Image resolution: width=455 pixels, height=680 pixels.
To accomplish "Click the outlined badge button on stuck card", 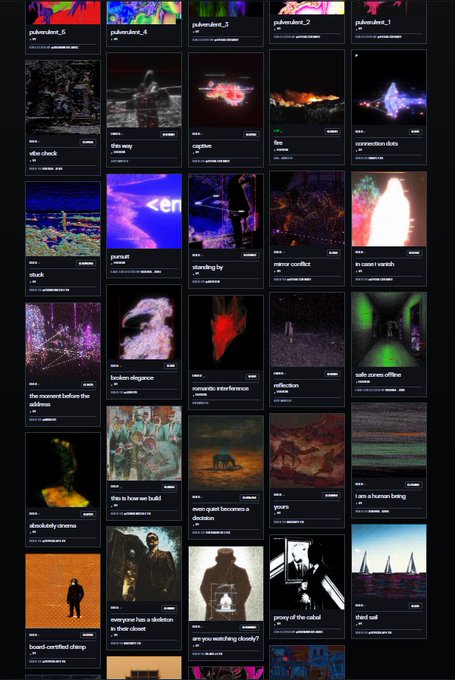I will click(x=86, y=263).
